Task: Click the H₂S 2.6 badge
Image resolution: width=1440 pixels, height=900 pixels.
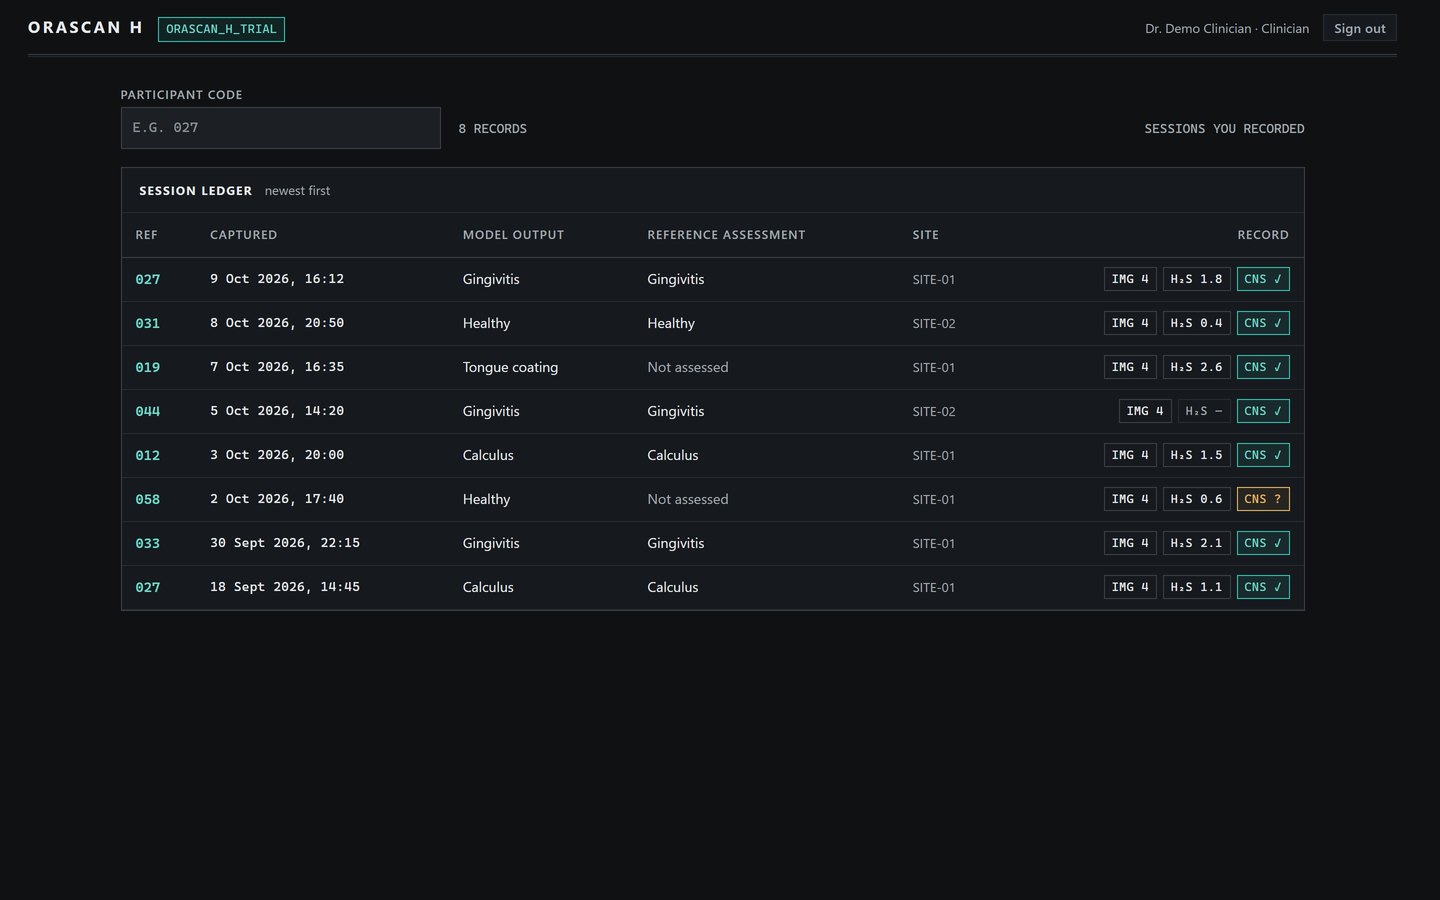Action: point(1196,367)
